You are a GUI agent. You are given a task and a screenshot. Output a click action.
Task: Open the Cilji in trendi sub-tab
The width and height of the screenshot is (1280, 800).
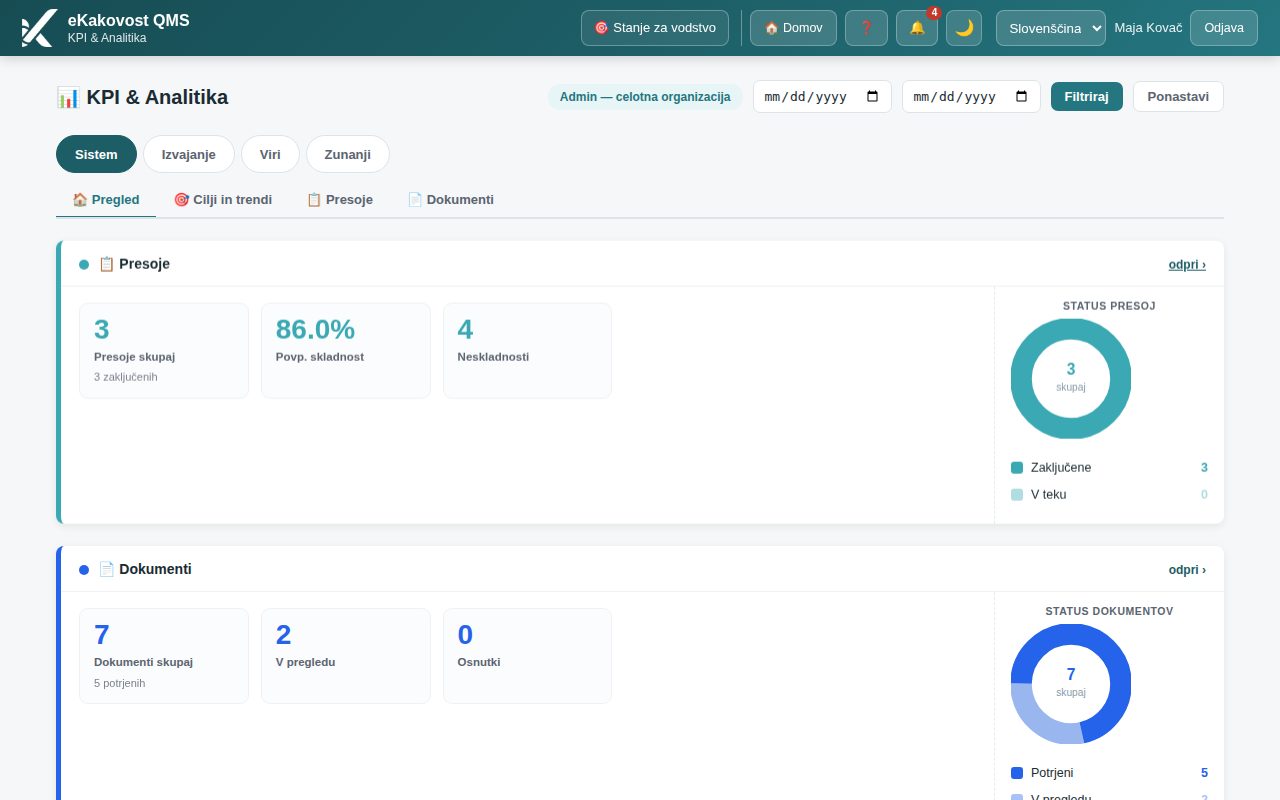click(223, 199)
